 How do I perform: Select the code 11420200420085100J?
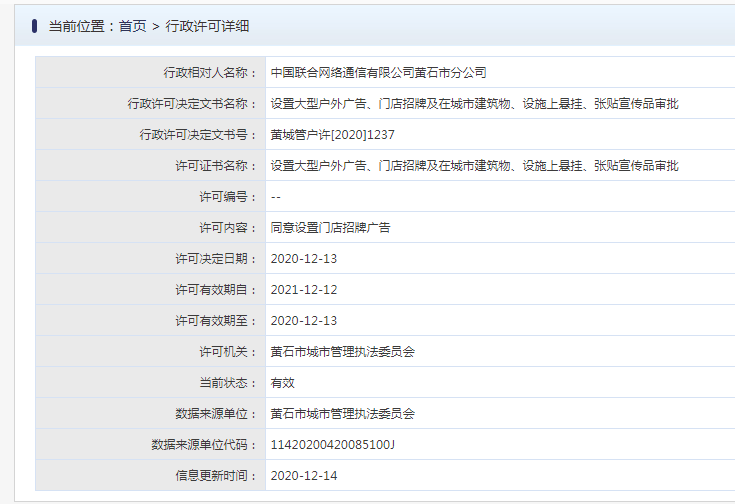pos(333,444)
